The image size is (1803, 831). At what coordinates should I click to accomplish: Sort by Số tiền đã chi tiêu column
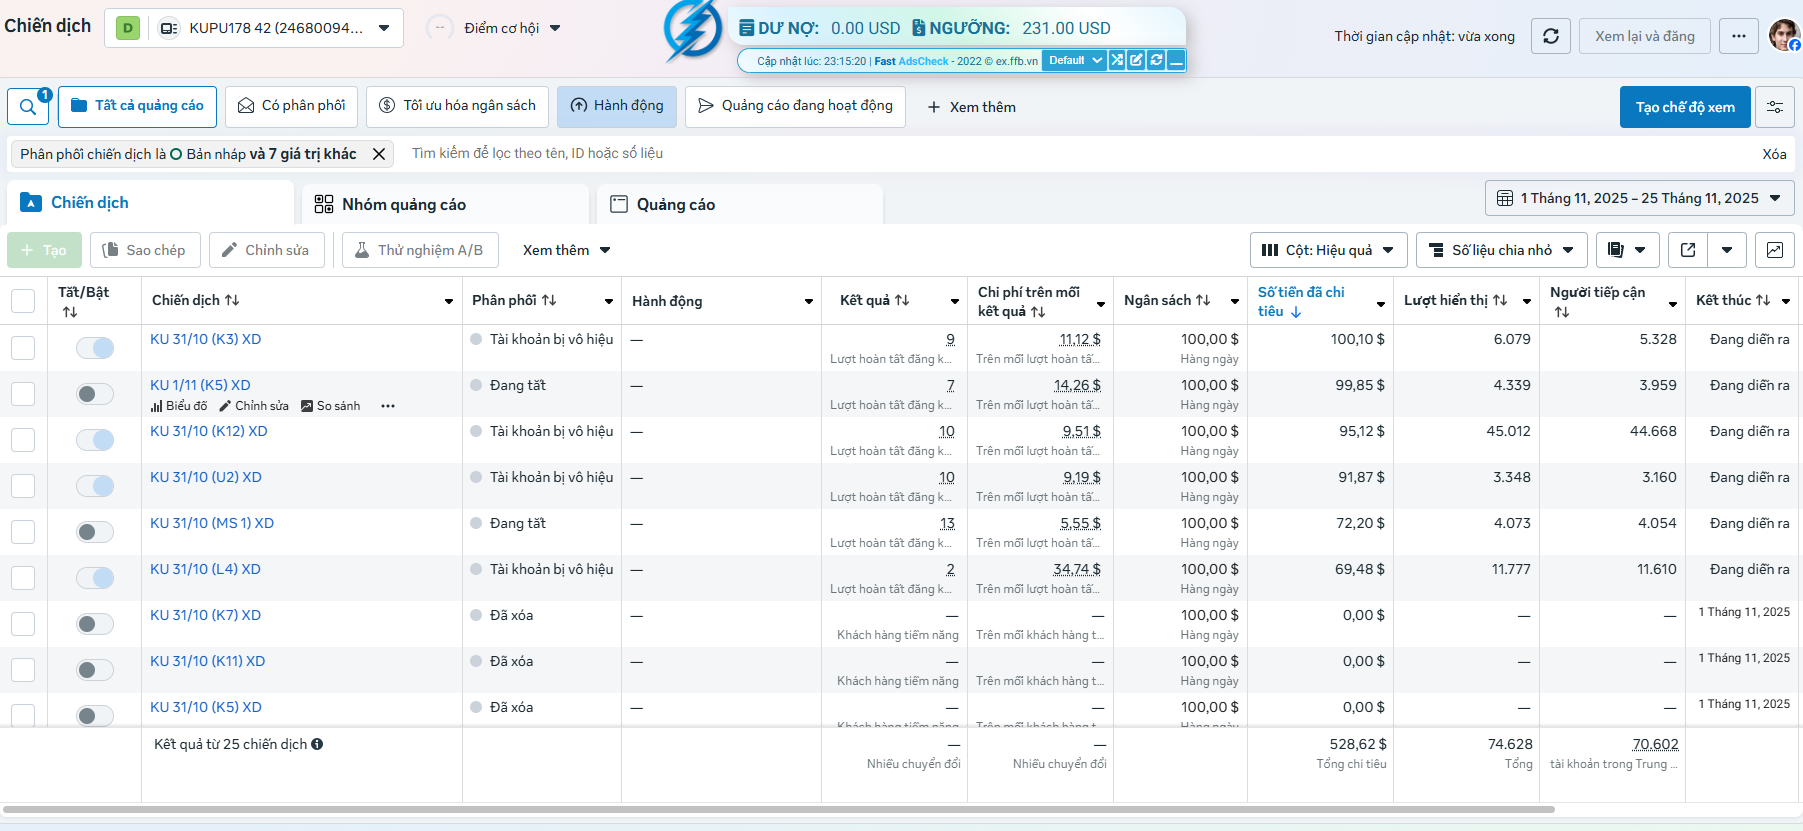(1301, 301)
